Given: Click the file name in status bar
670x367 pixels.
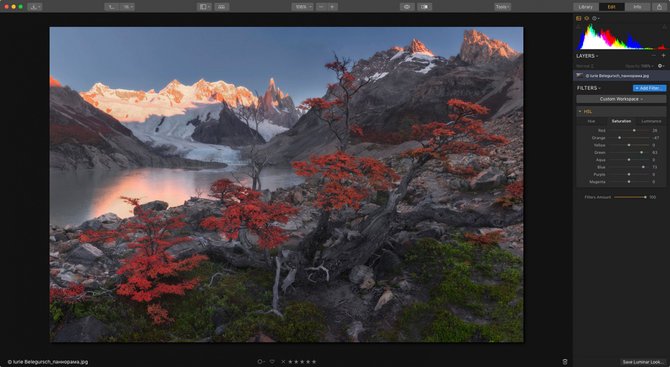Looking at the screenshot, I should [x=48, y=362].
